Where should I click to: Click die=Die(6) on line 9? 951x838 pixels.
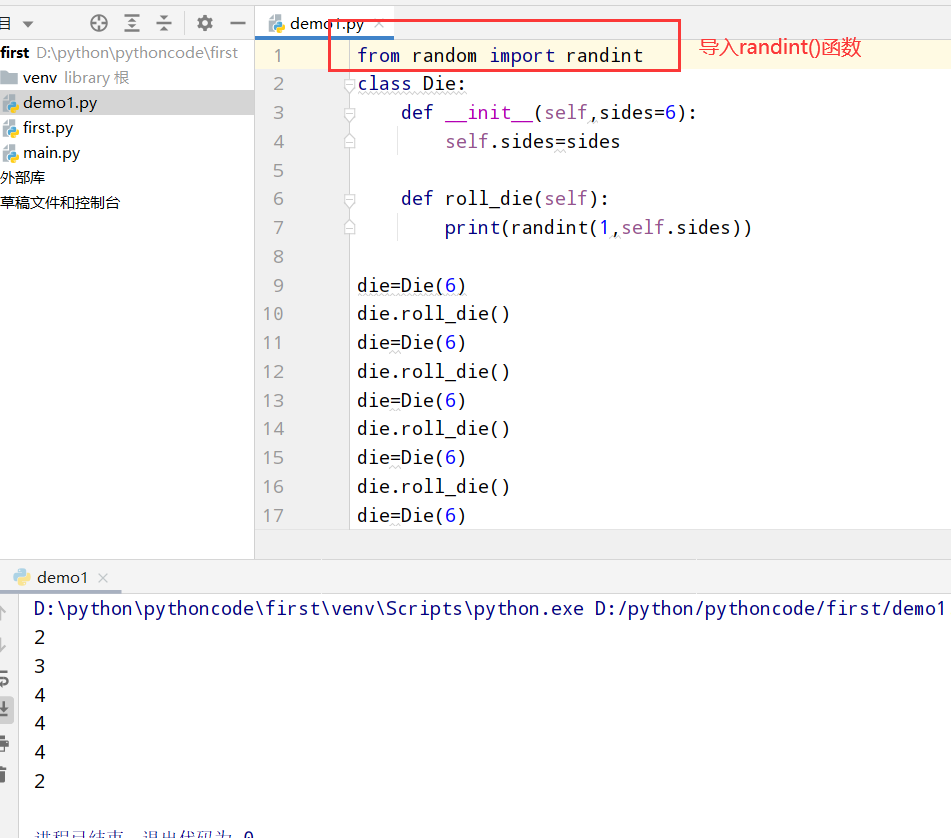pos(411,286)
